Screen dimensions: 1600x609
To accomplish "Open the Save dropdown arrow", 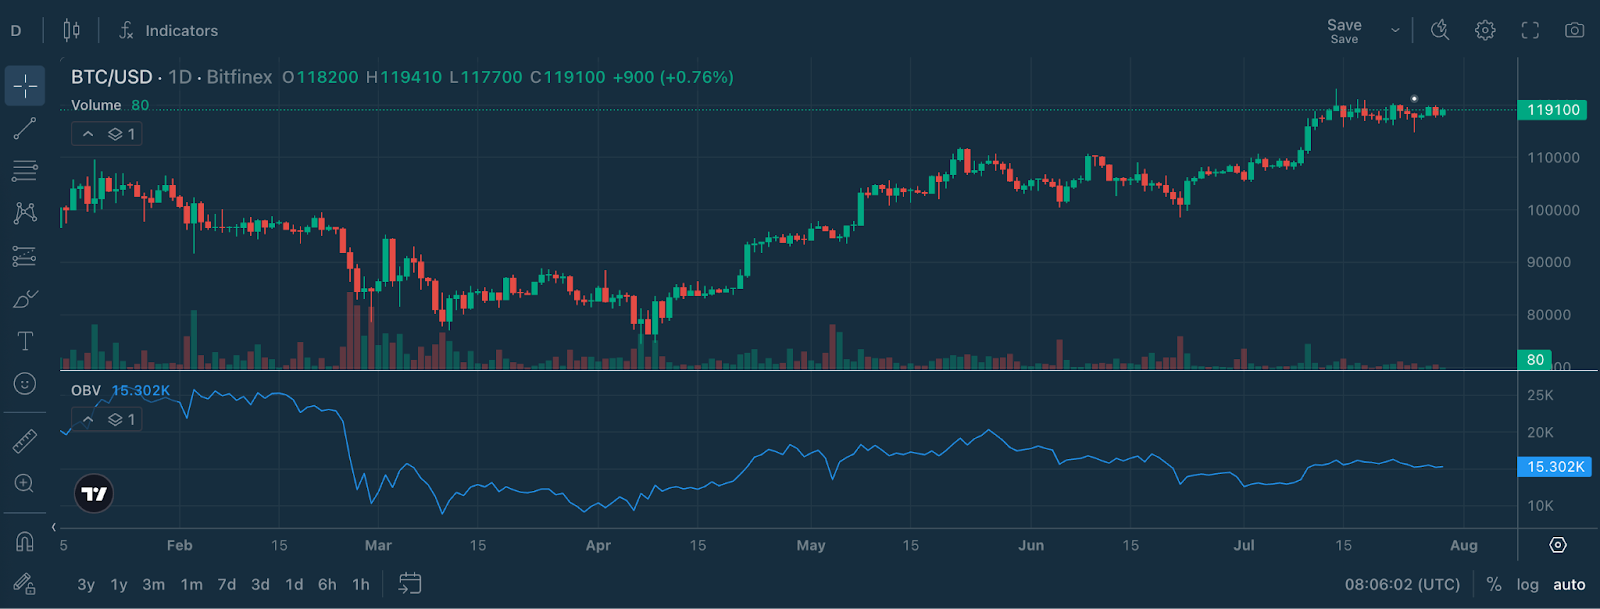I will point(1395,30).
